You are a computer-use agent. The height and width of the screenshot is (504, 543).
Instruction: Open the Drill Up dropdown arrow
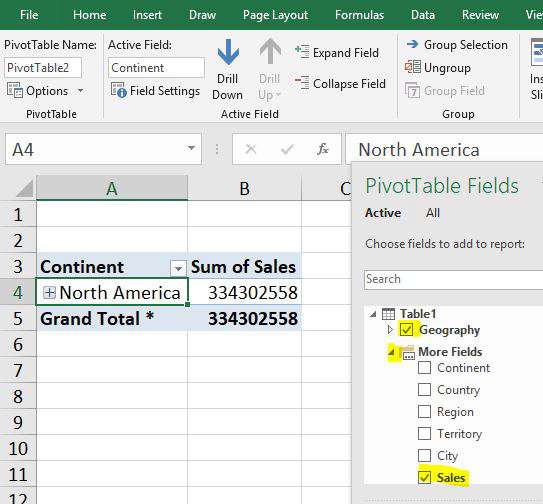pos(278,94)
